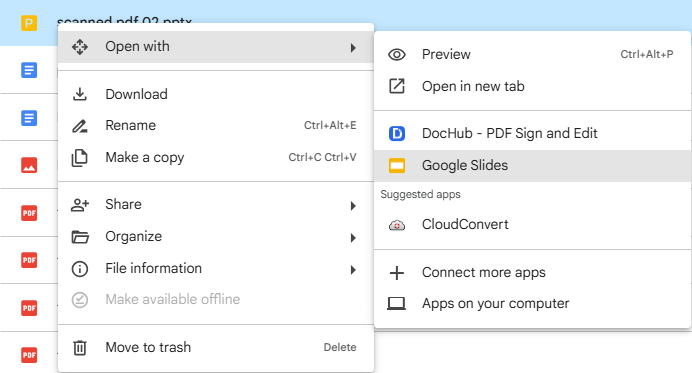Click the File information circle icon
692x373 pixels.
tap(80, 269)
